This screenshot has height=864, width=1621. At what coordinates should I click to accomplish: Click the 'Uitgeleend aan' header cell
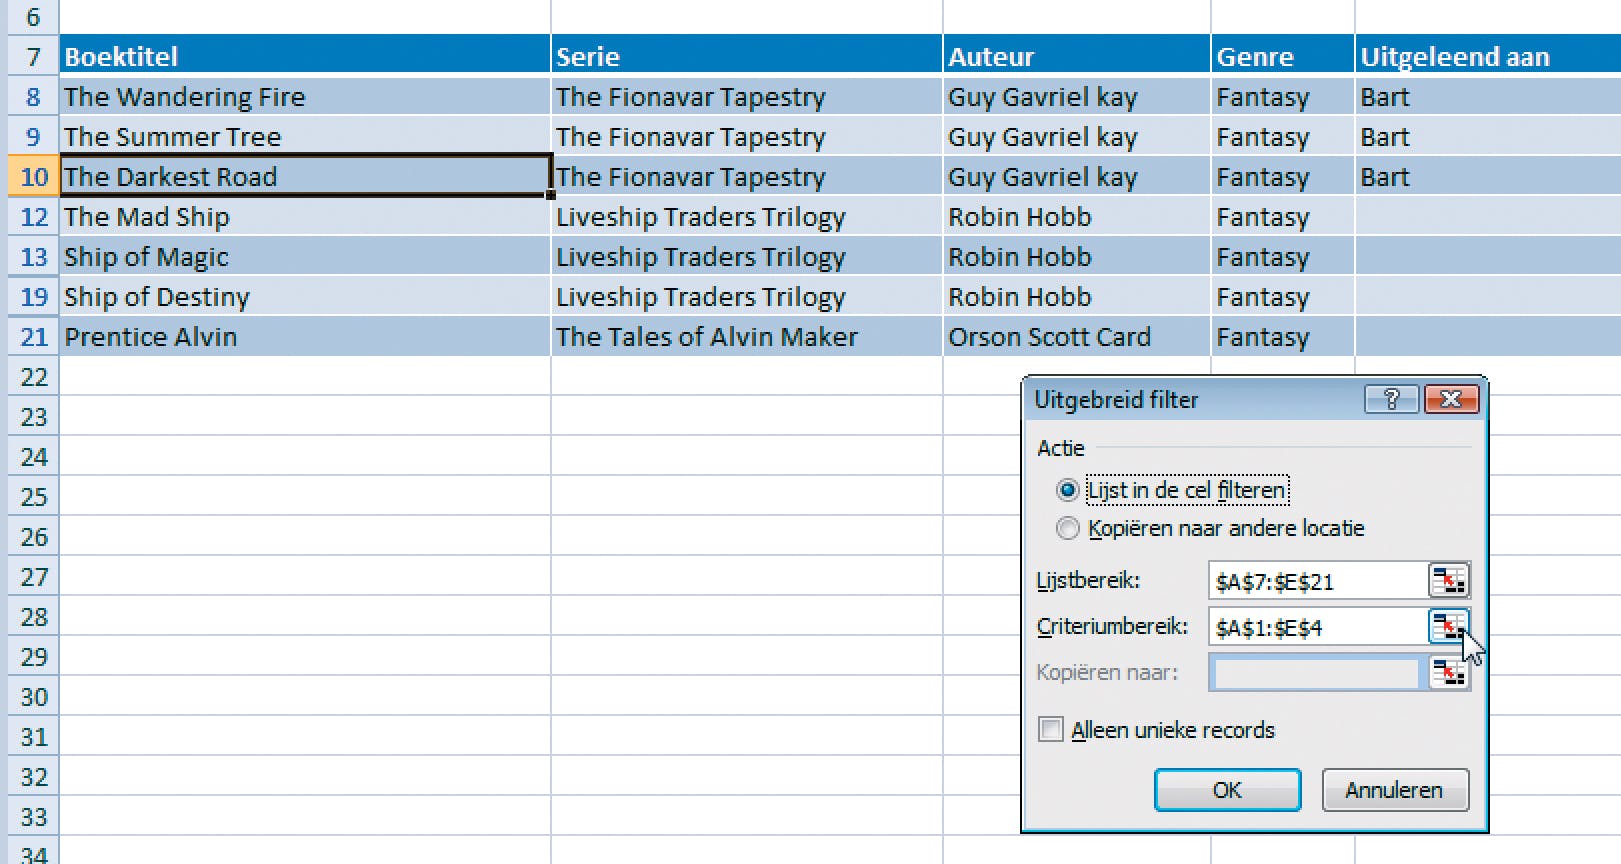coord(1486,56)
